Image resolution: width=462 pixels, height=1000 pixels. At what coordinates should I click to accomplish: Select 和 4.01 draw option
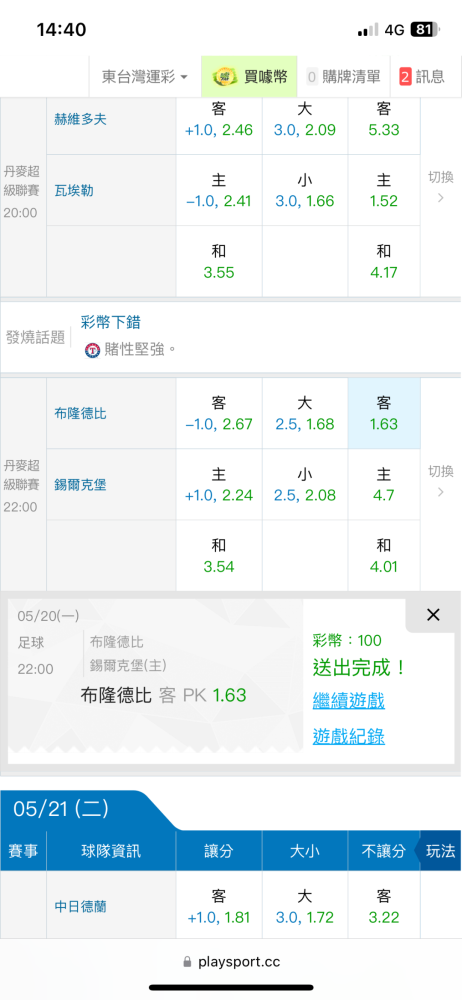tap(384, 555)
